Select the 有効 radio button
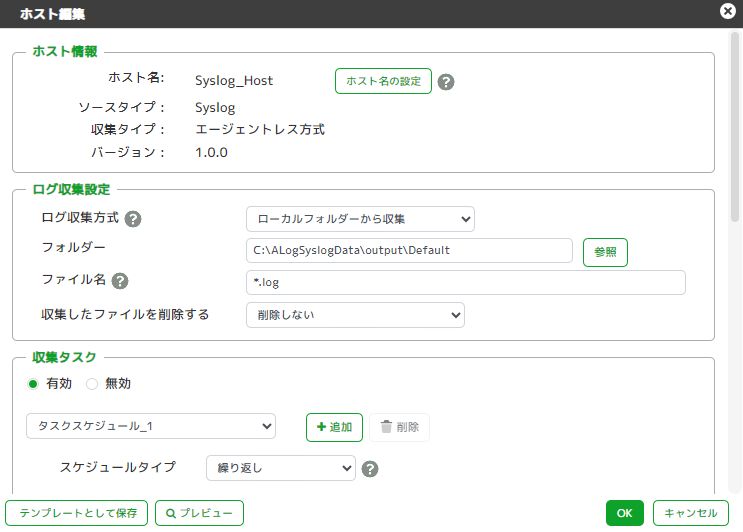 click(33, 384)
